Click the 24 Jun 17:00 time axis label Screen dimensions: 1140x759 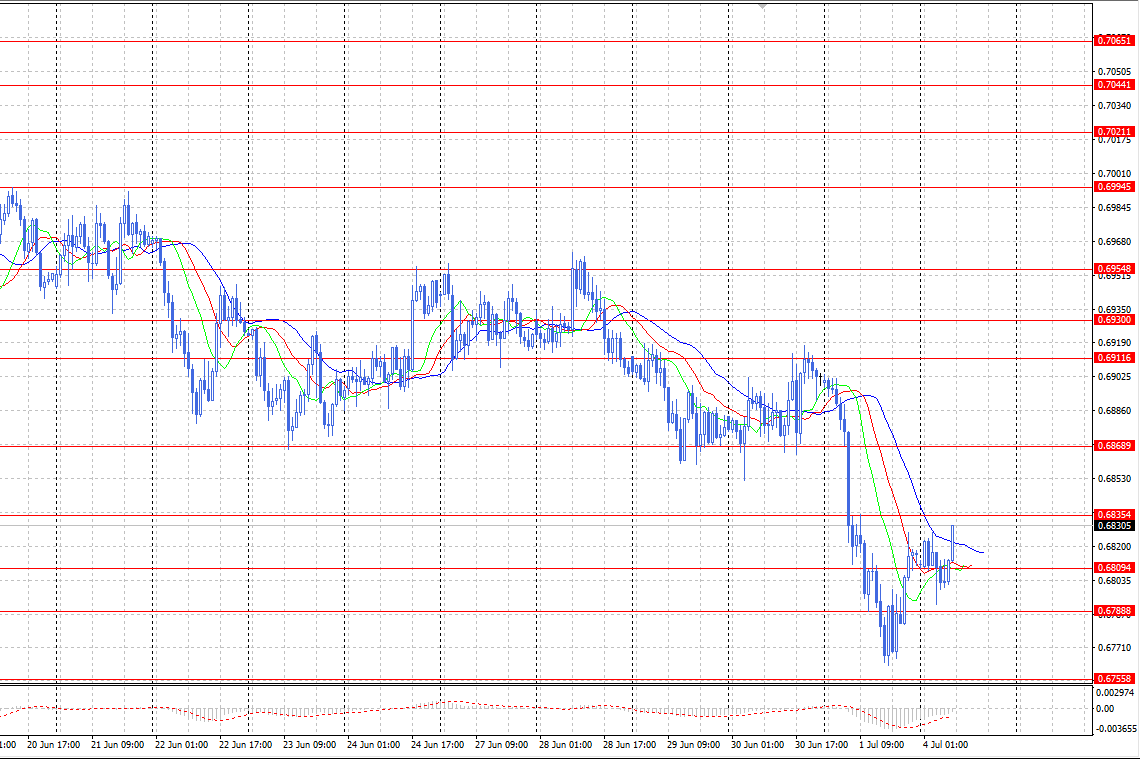point(438,744)
